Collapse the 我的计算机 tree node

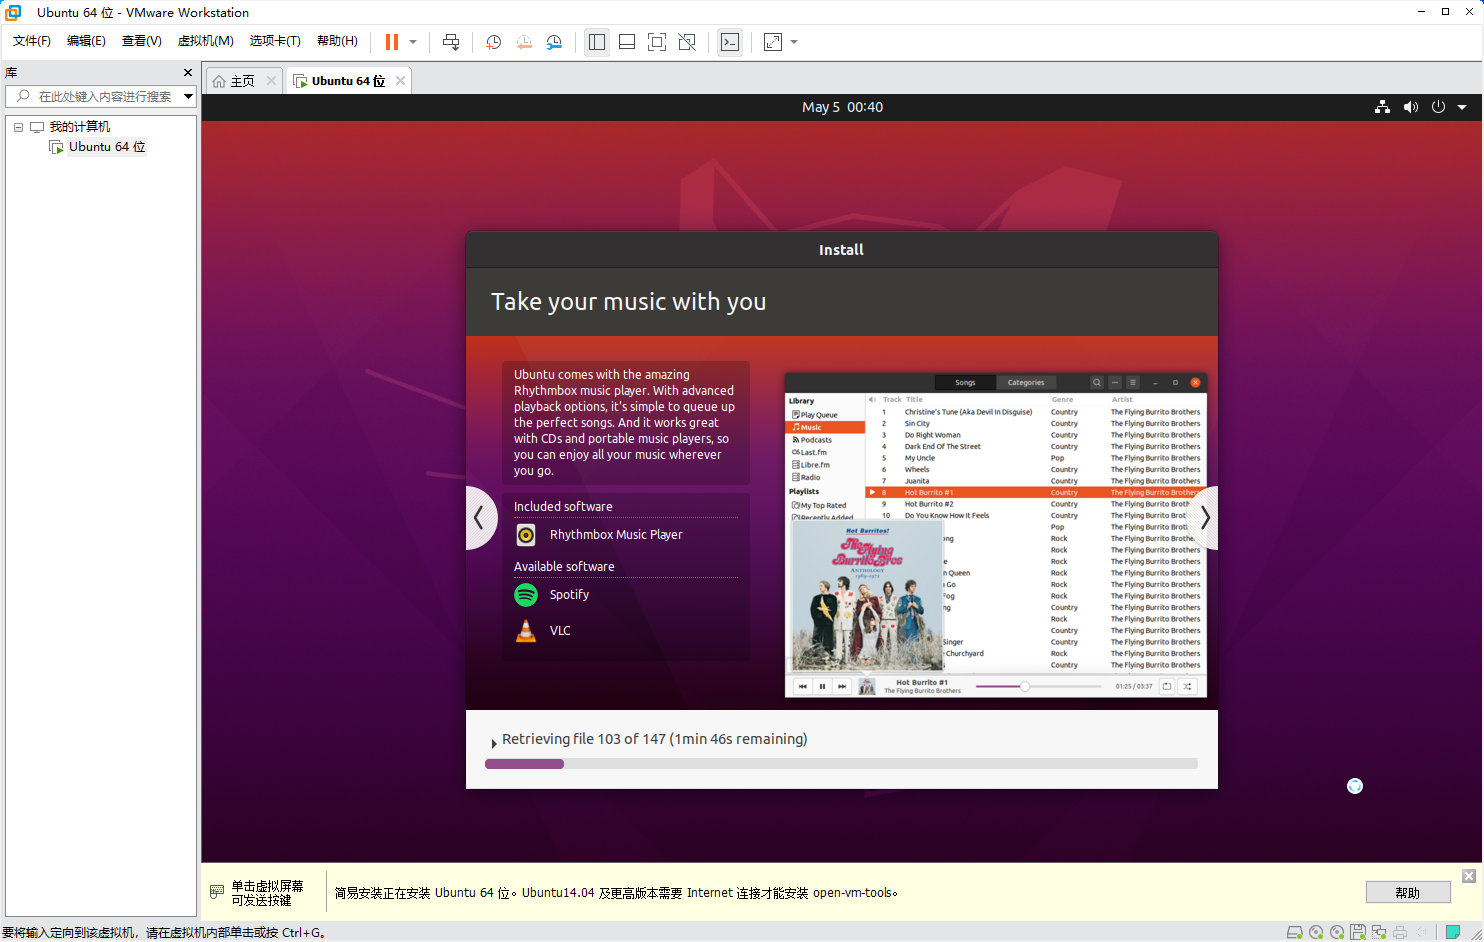(x=18, y=127)
